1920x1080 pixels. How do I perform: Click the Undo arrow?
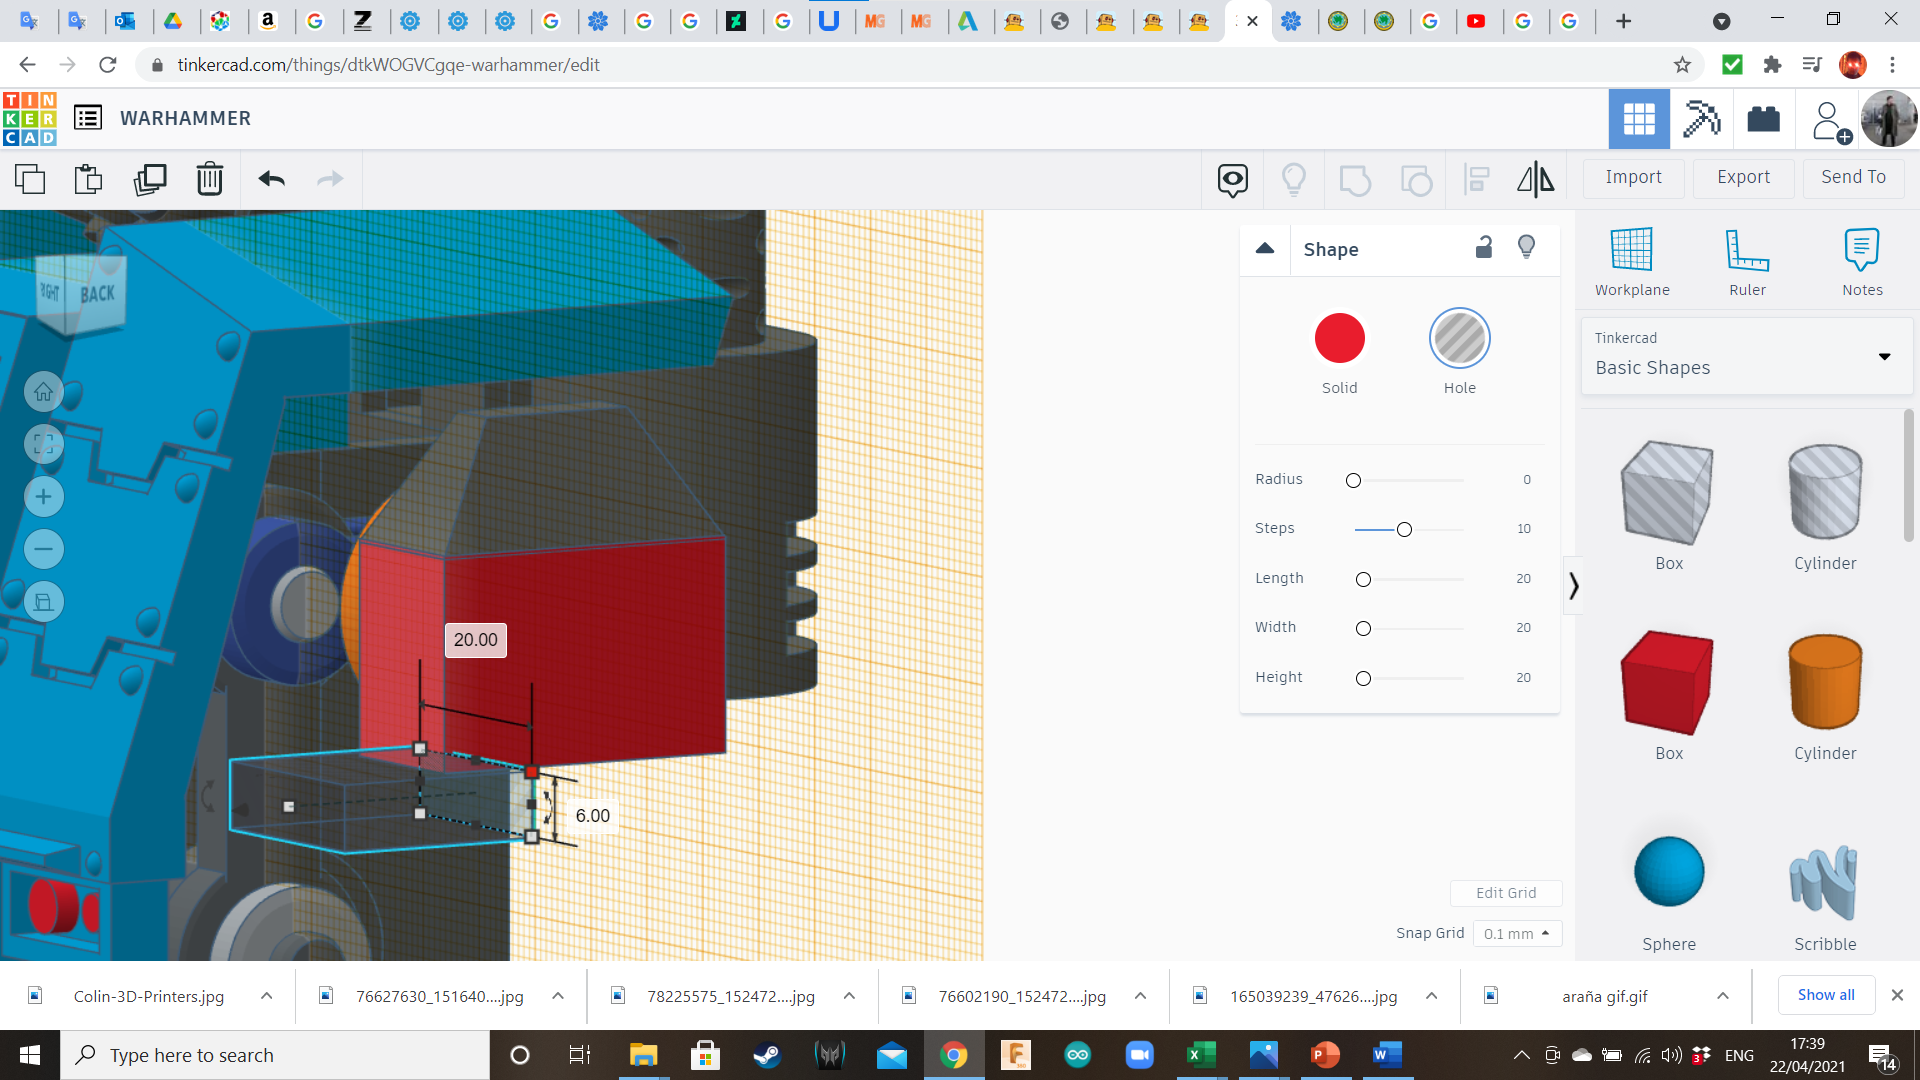coord(271,179)
